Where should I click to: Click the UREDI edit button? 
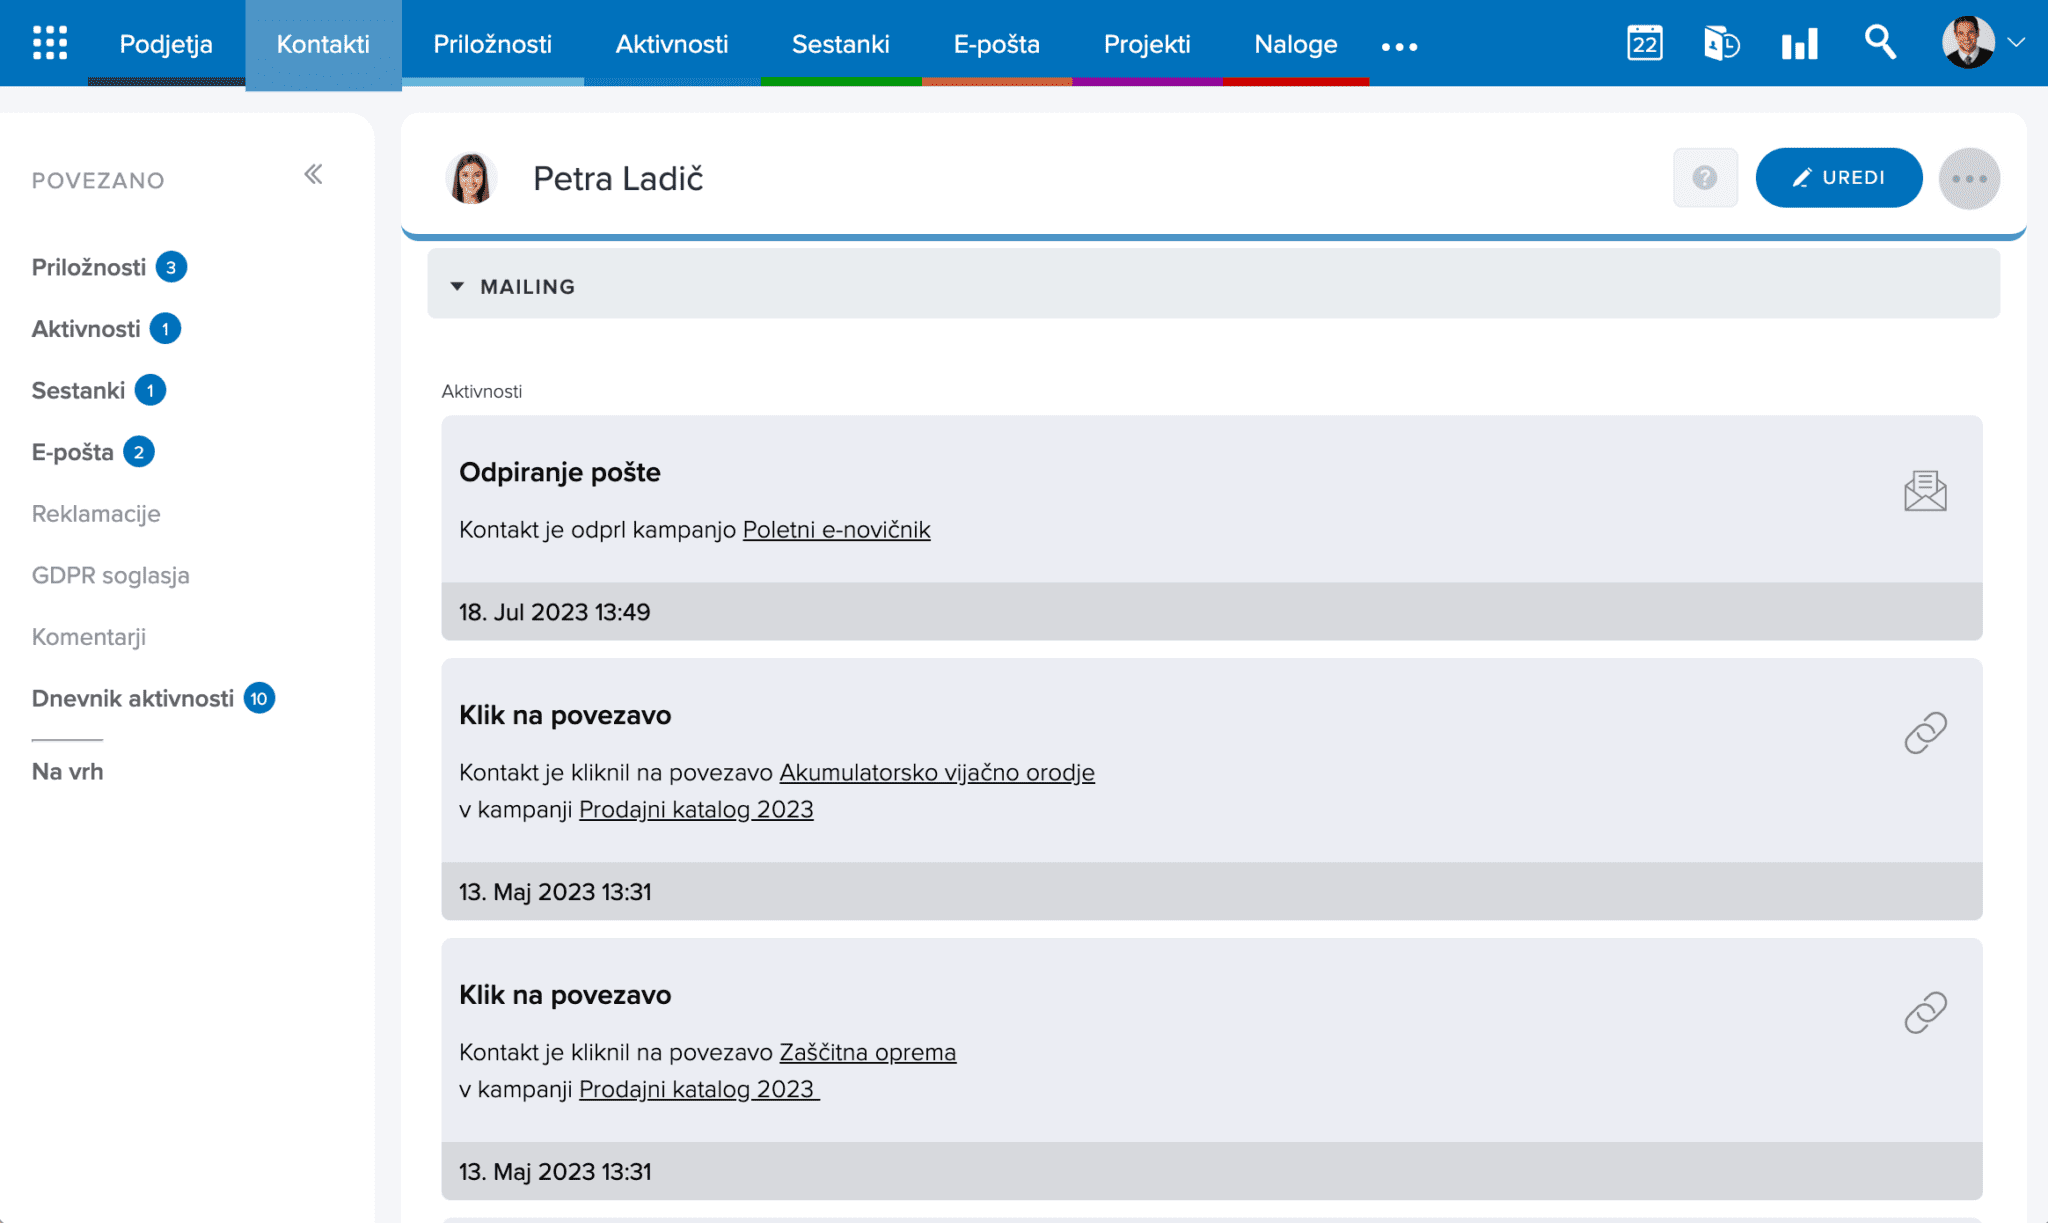(x=1838, y=178)
